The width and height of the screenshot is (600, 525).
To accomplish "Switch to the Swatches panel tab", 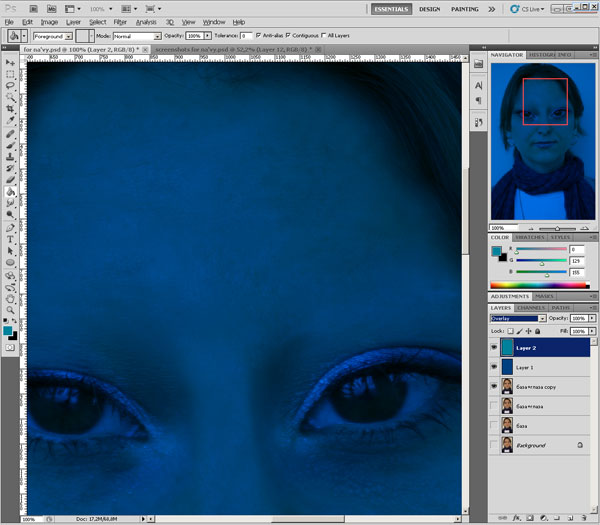I will point(529,237).
